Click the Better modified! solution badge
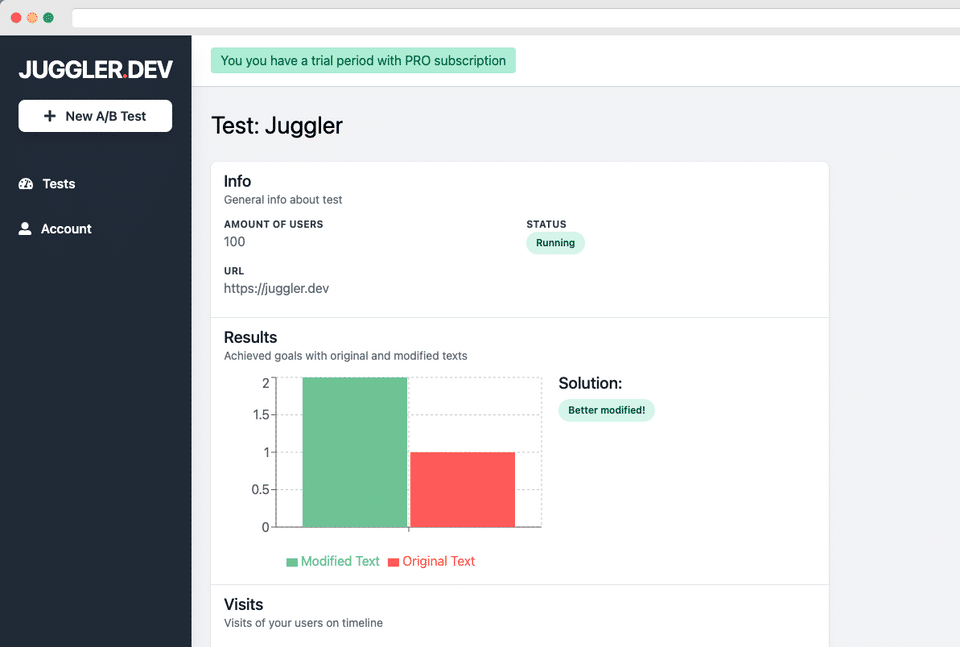 coord(606,410)
